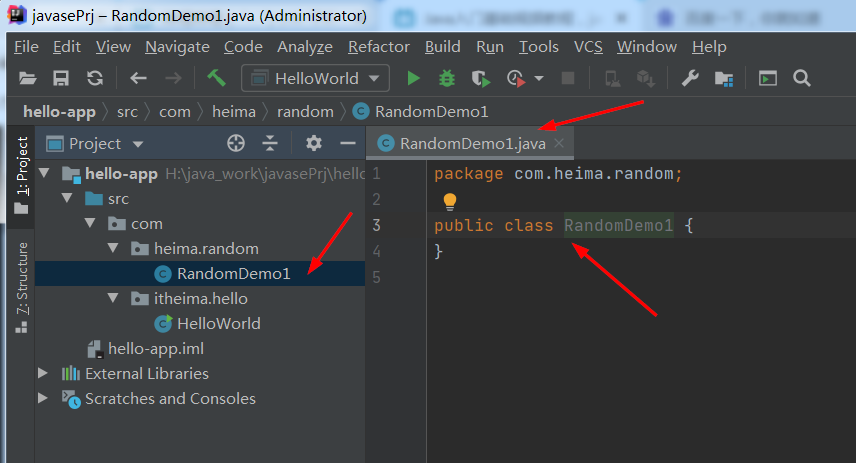This screenshot has width=856, height=463.
Task: Click src in the breadcrumb bar
Action: pos(127,112)
